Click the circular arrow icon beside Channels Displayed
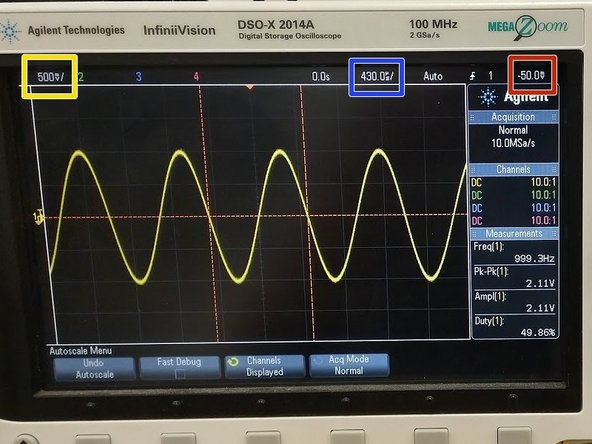The height and width of the screenshot is (444, 592). (233, 362)
